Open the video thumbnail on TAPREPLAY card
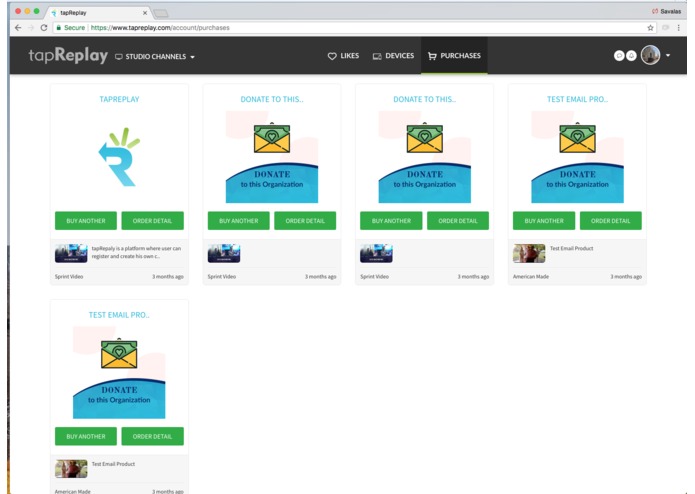Image resolution: width=695 pixels, height=494 pixels. coord(71,253)
